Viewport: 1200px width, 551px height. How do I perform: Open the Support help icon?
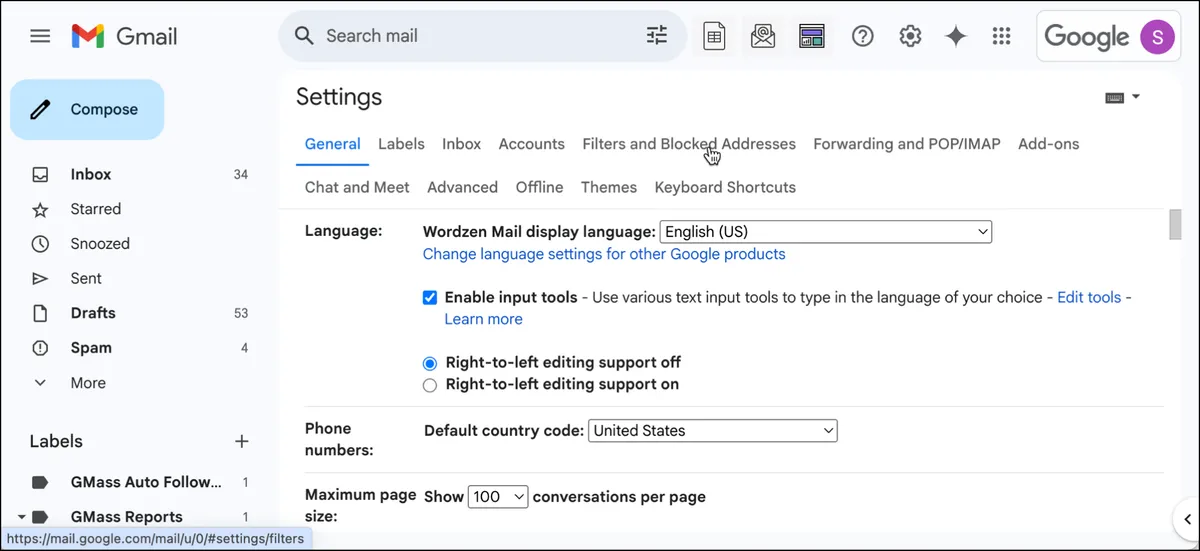tap(862, 36)
